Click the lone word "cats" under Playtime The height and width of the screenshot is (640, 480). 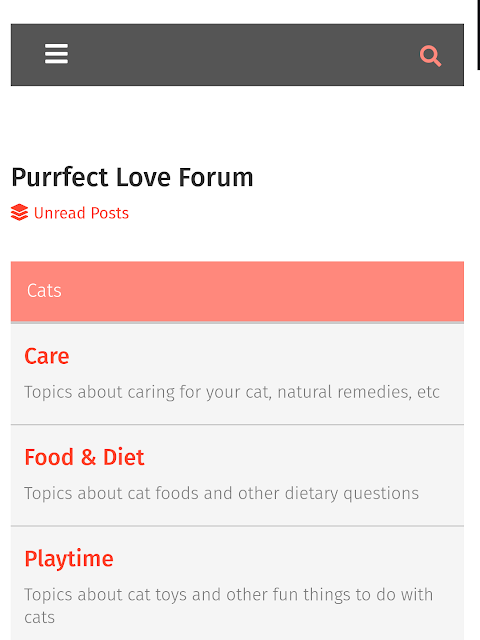pyautogui.click(x=40, y=618)
